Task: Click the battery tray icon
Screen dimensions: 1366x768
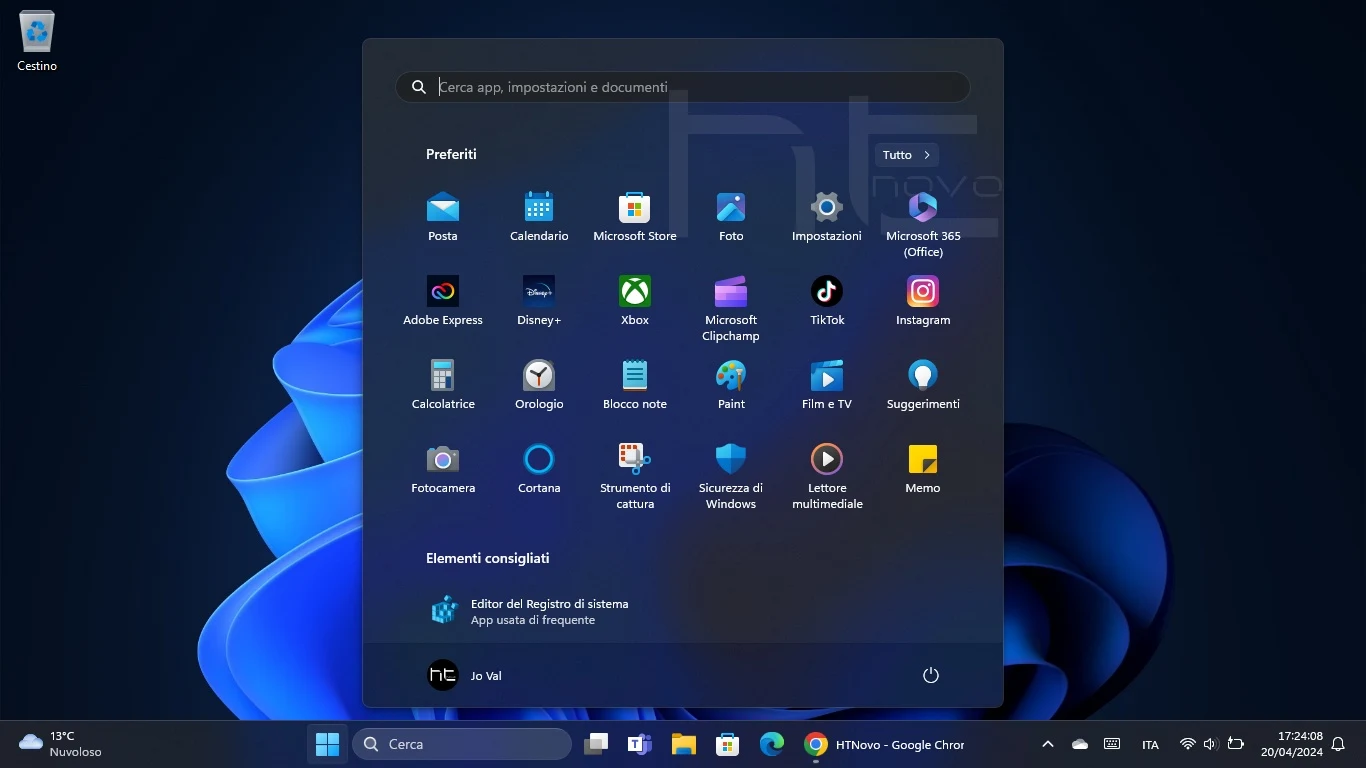Action: tap(1236, 744)
